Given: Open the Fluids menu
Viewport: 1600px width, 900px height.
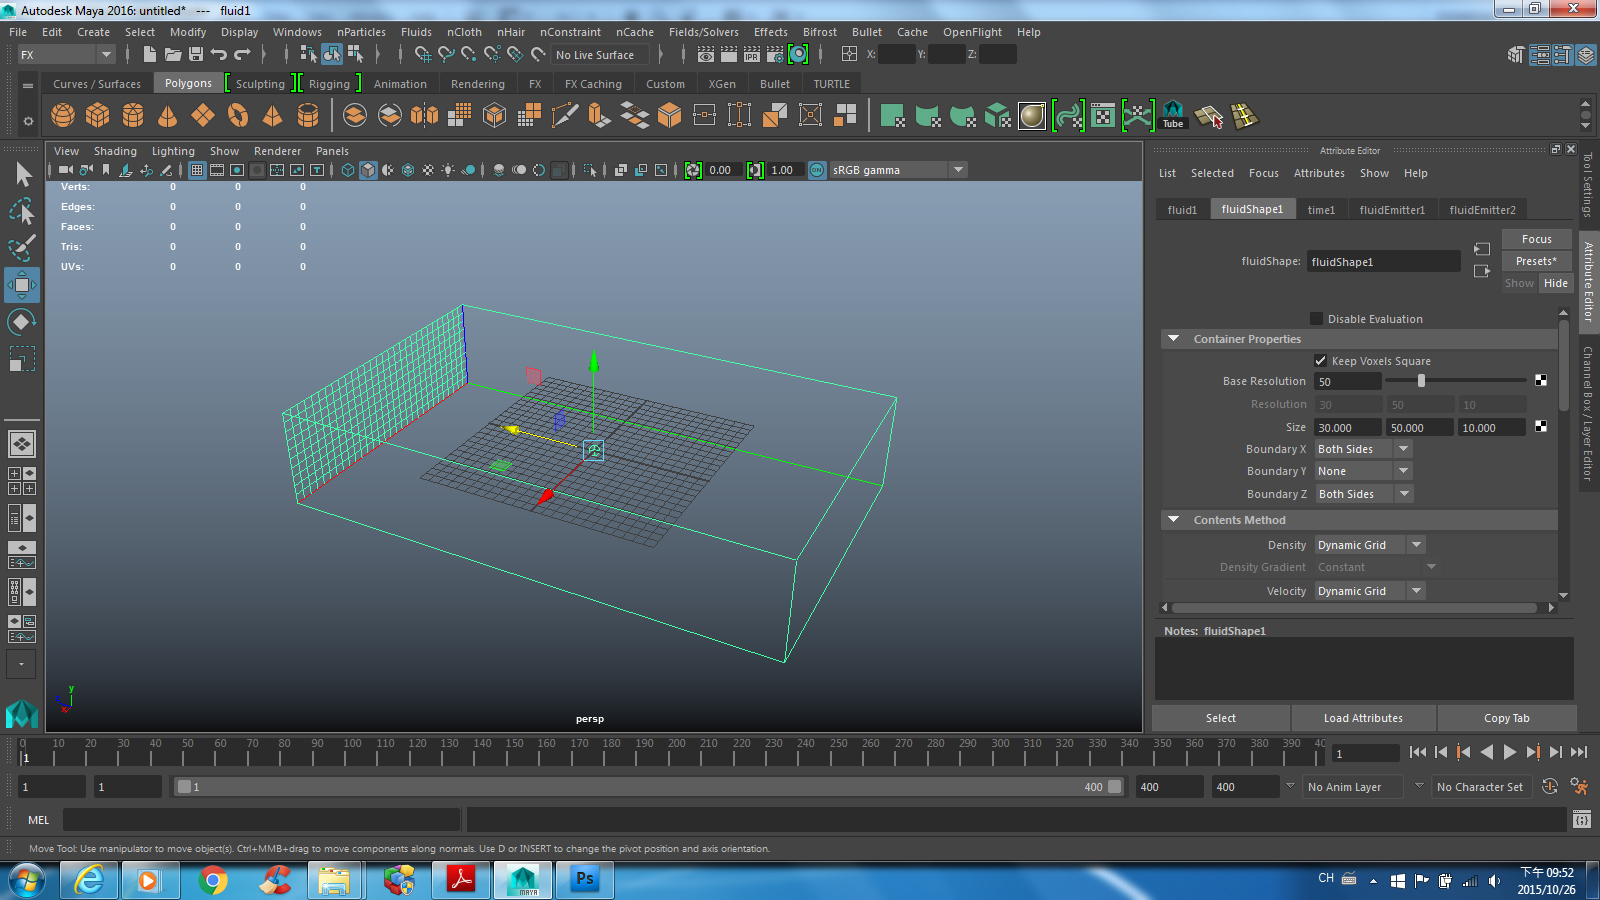Looking at the screenshot, I should coord(416,31).
